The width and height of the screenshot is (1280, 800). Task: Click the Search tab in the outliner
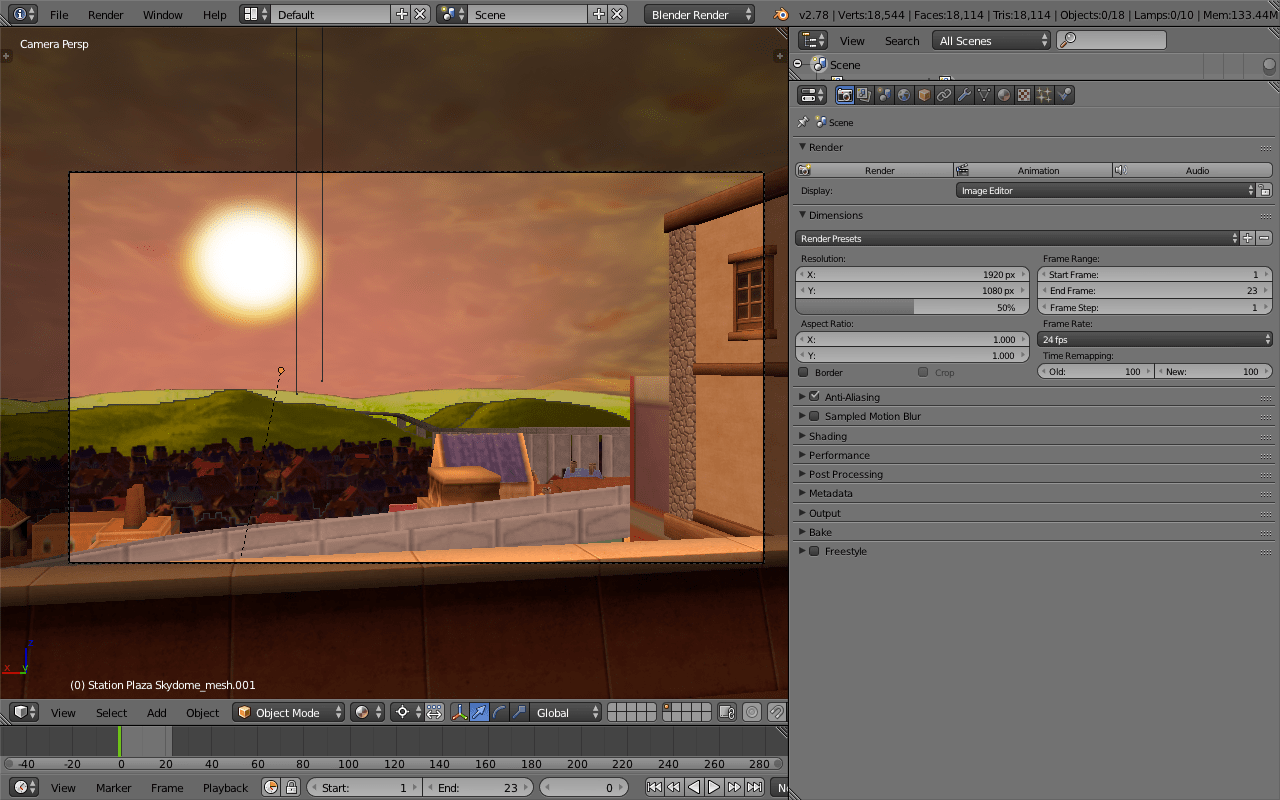901,40
